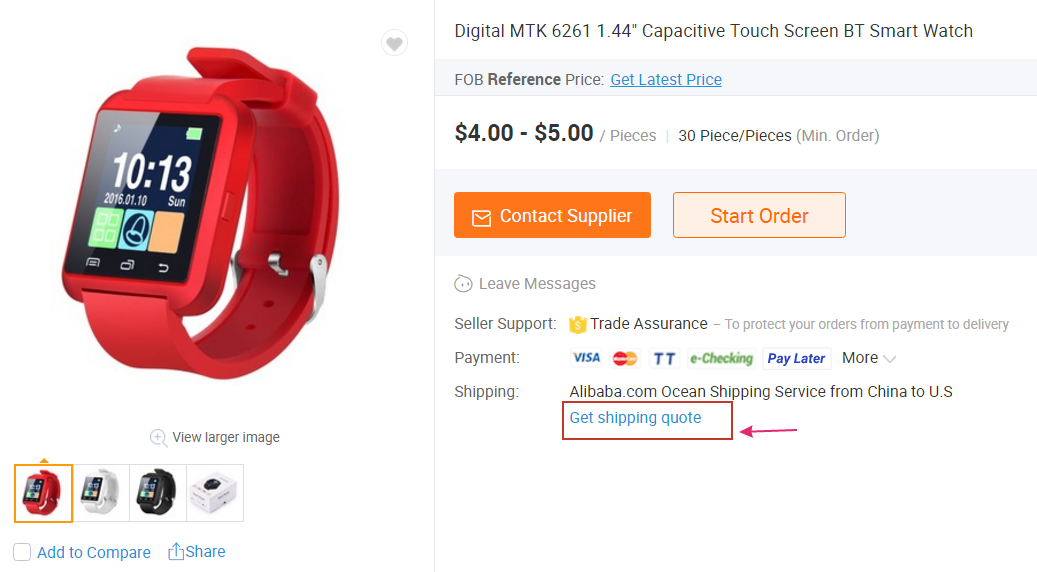Click the VISA payment icon
1037x572 pixels.
[x=586, y=358]
